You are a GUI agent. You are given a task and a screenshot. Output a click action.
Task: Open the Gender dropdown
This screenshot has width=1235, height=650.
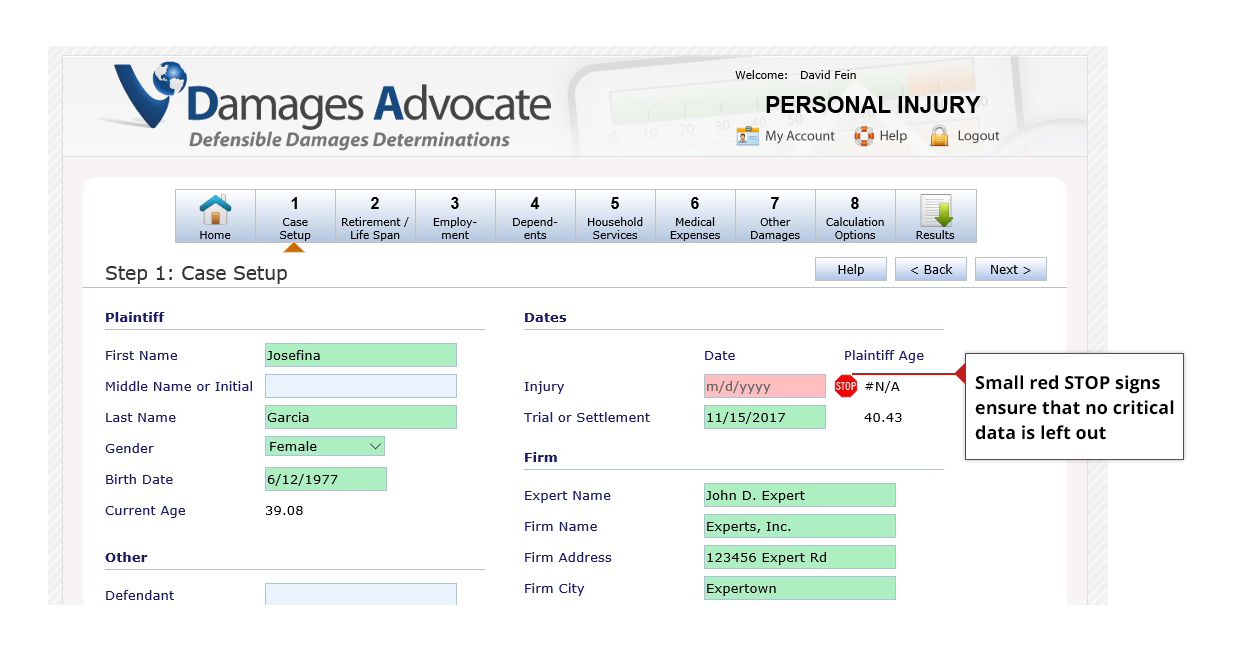coord(325,446)
